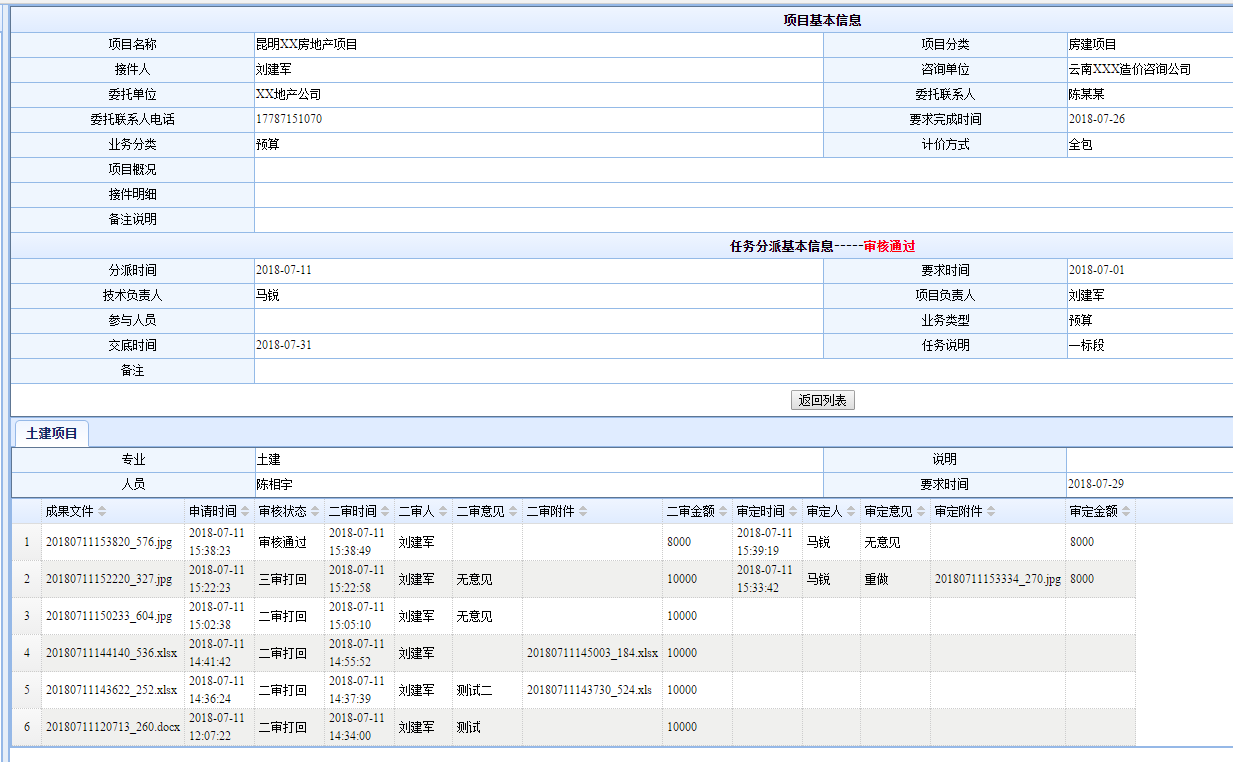The width and height of the screenshot is (1233, 762).
Task: Open result file 20180711120713_260.docx
Action: (x=113, y=728)
